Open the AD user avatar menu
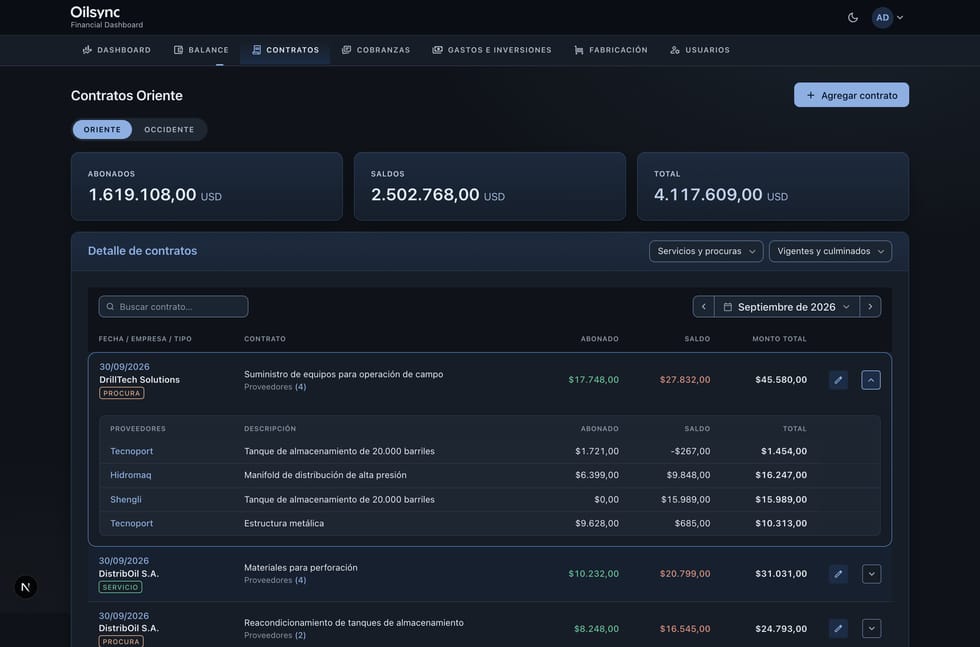Screen dimensions: 980x647 (882, 18)
